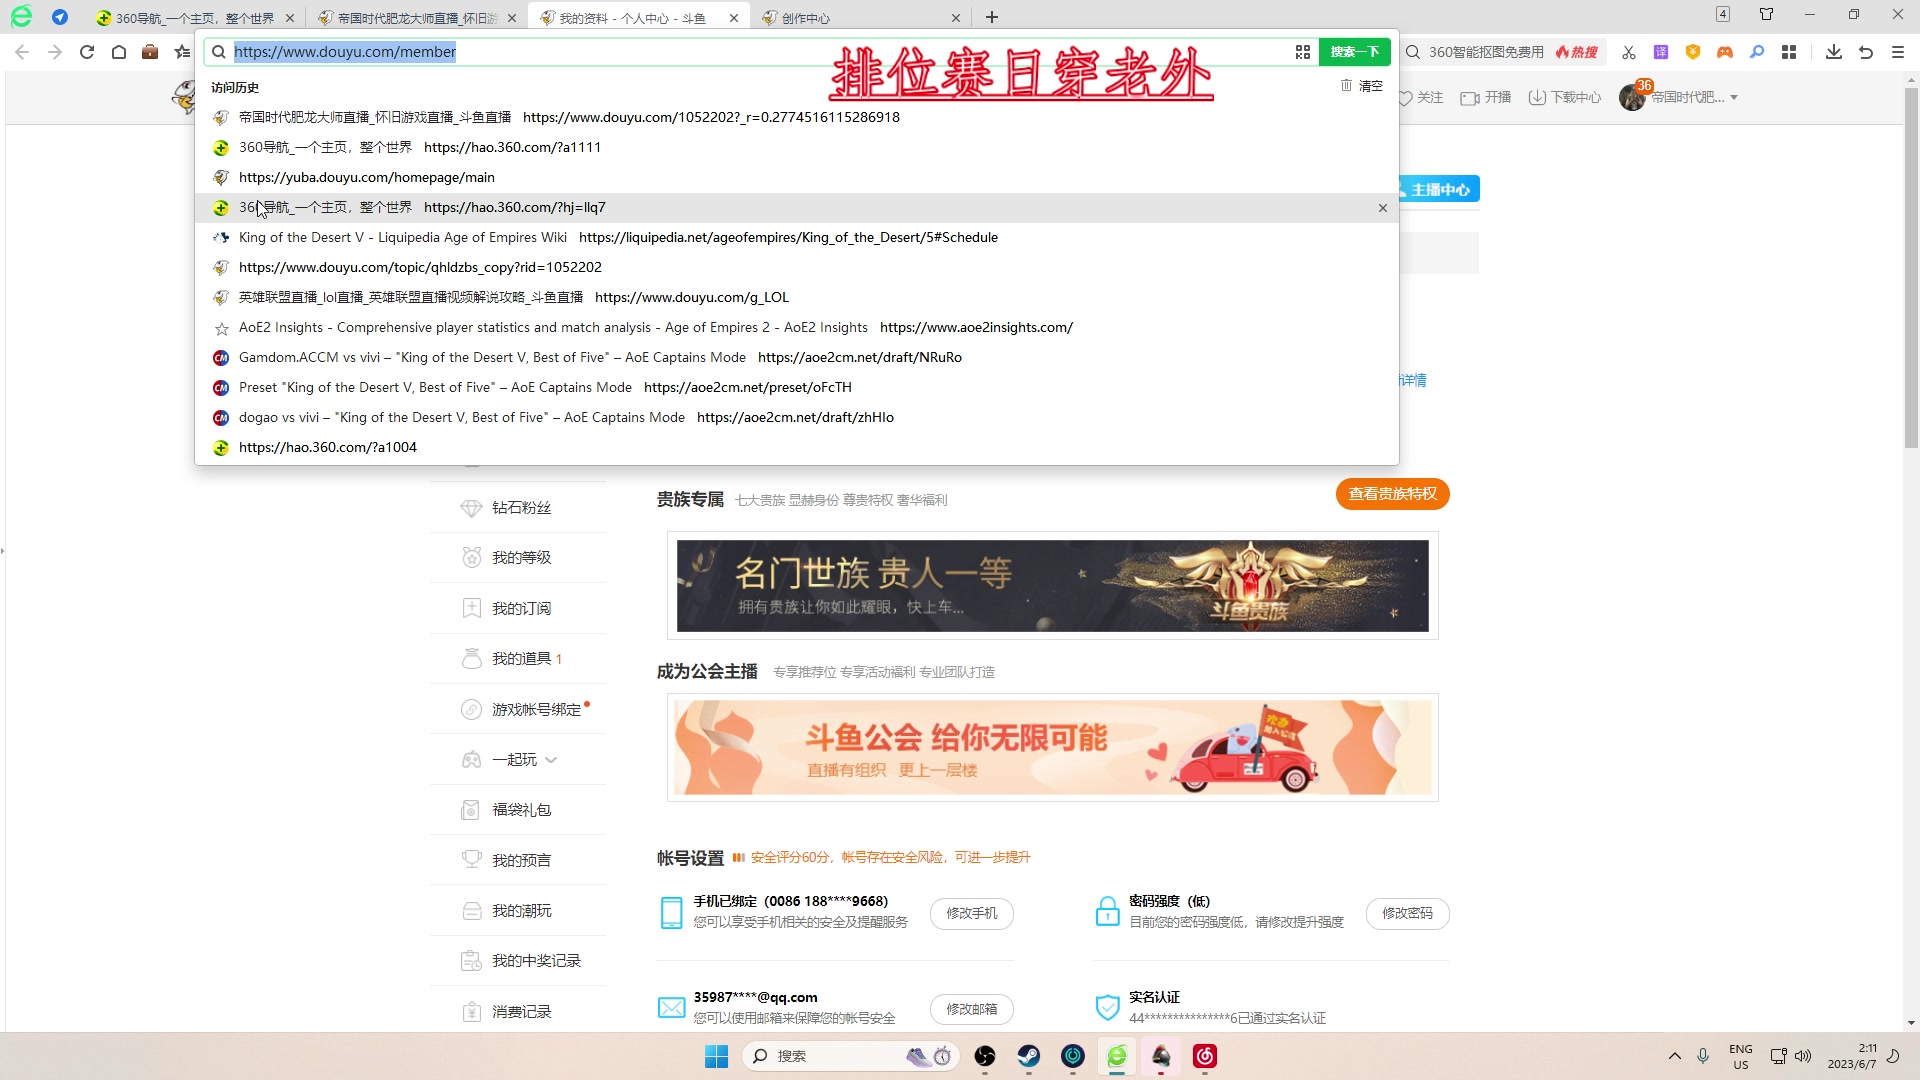Open the purple translate extension
This screenshot has width=1920, height=1080.
1661,52
